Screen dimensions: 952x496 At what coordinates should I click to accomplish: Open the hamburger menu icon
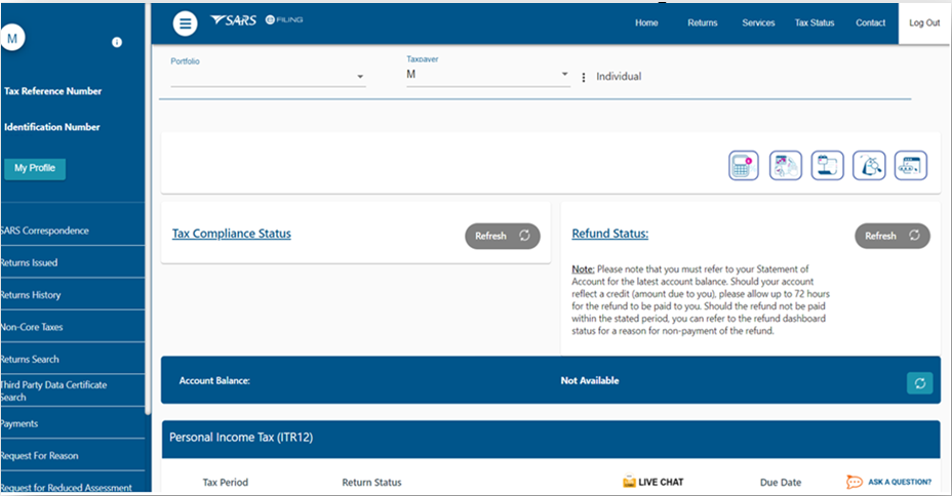[185, 24]
